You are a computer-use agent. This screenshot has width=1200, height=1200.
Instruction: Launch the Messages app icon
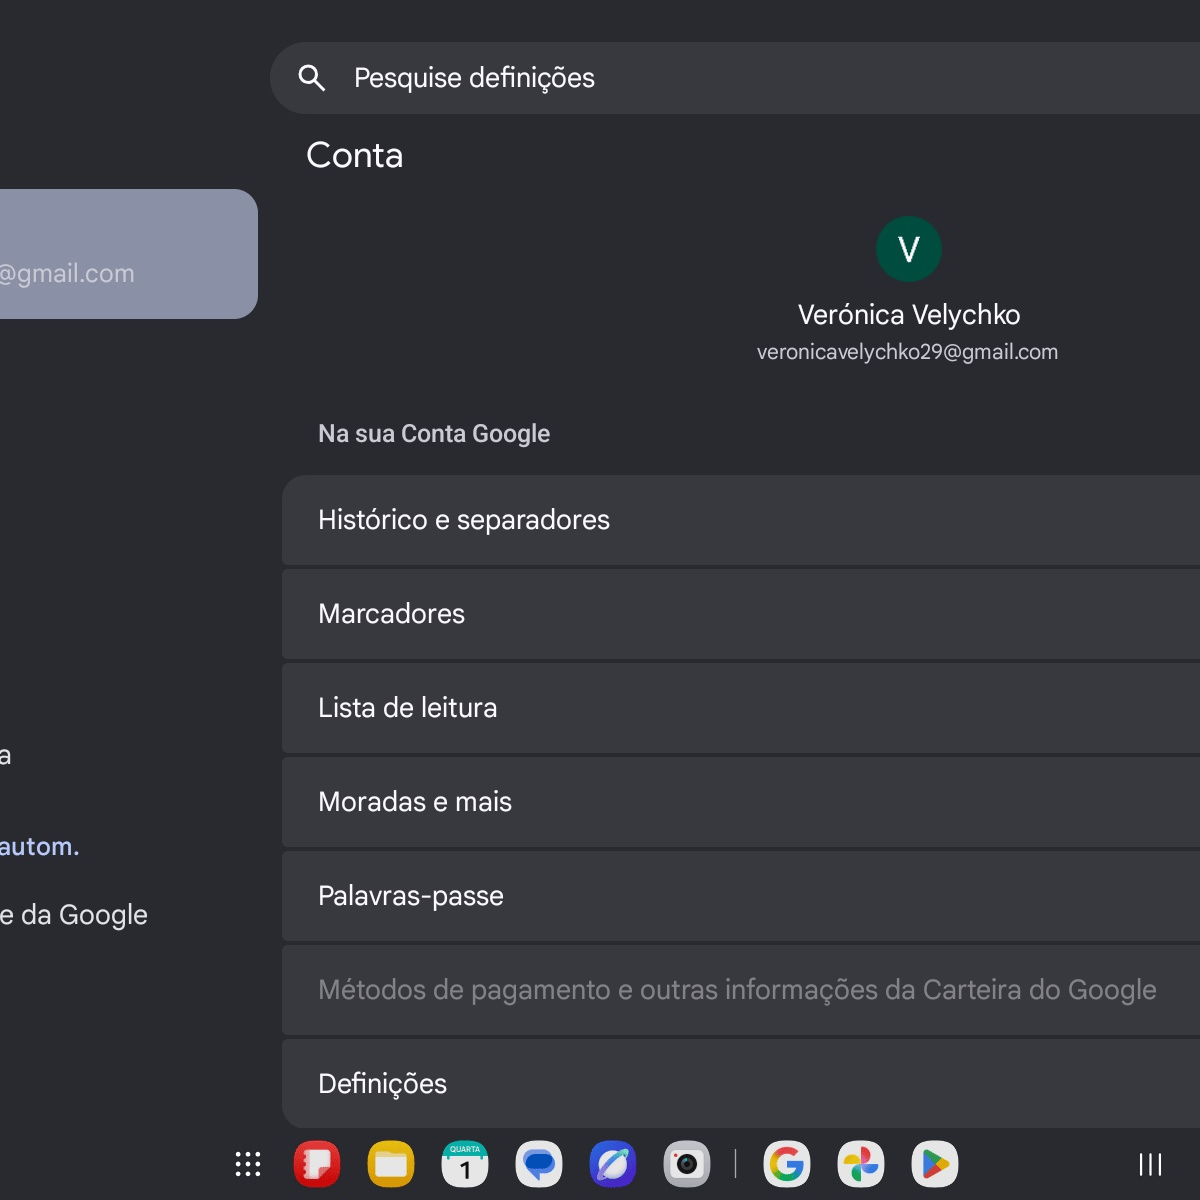pyautogui.click(x=539, y=1164)
